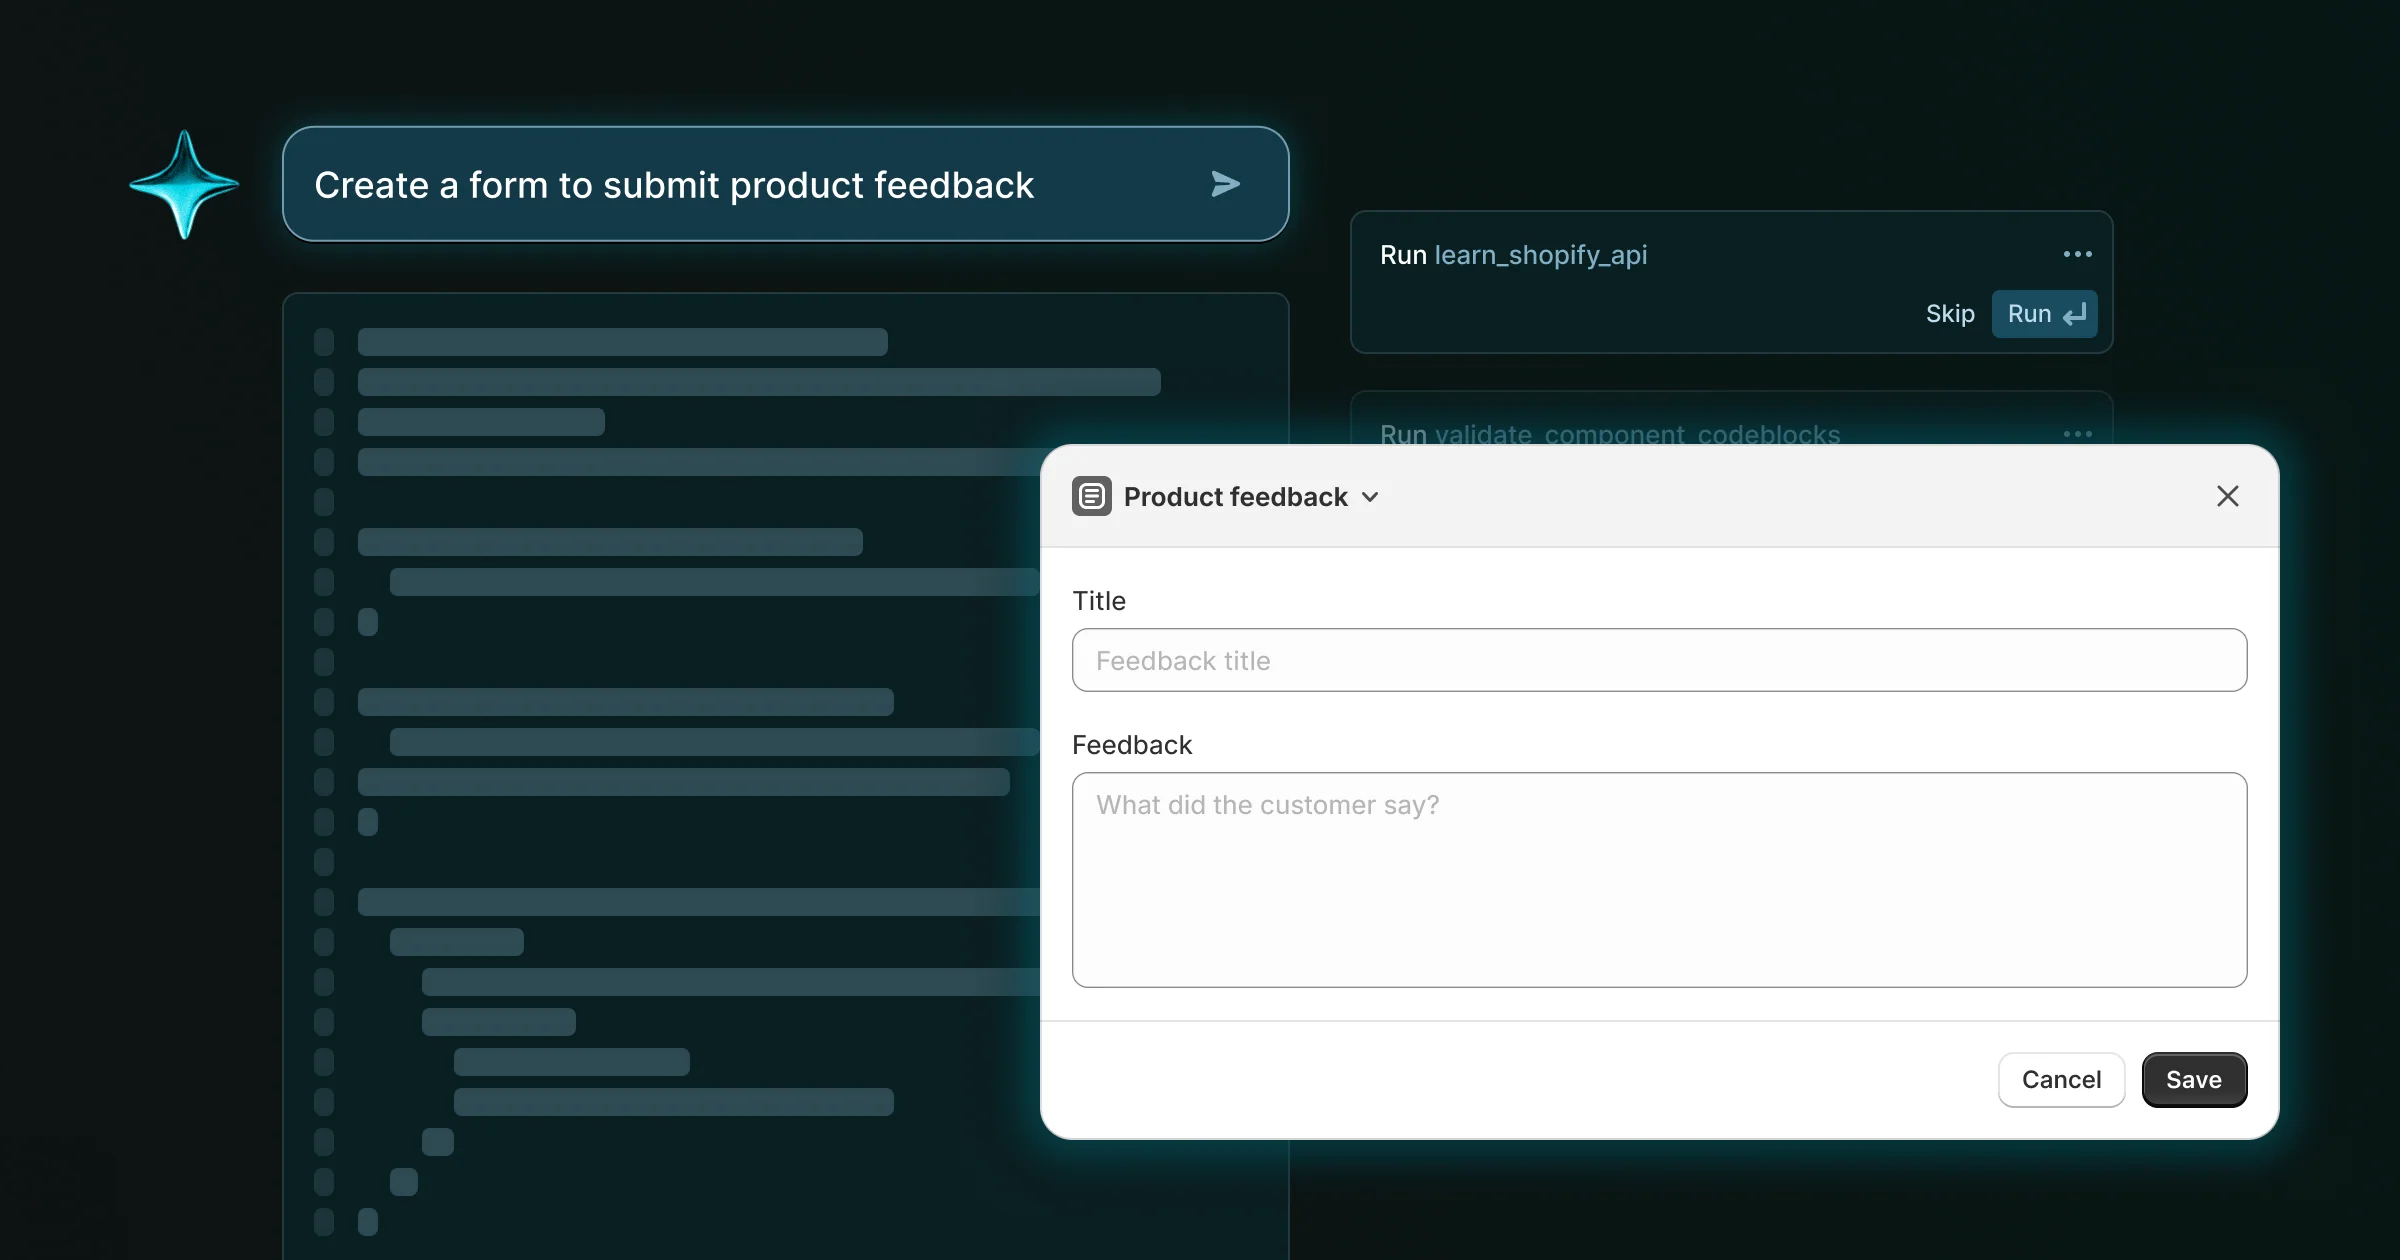Open the overflow menu on validate_component_codeblocks card
This screenshot has height=1260, width=2400.
[x=2076, y=434]
